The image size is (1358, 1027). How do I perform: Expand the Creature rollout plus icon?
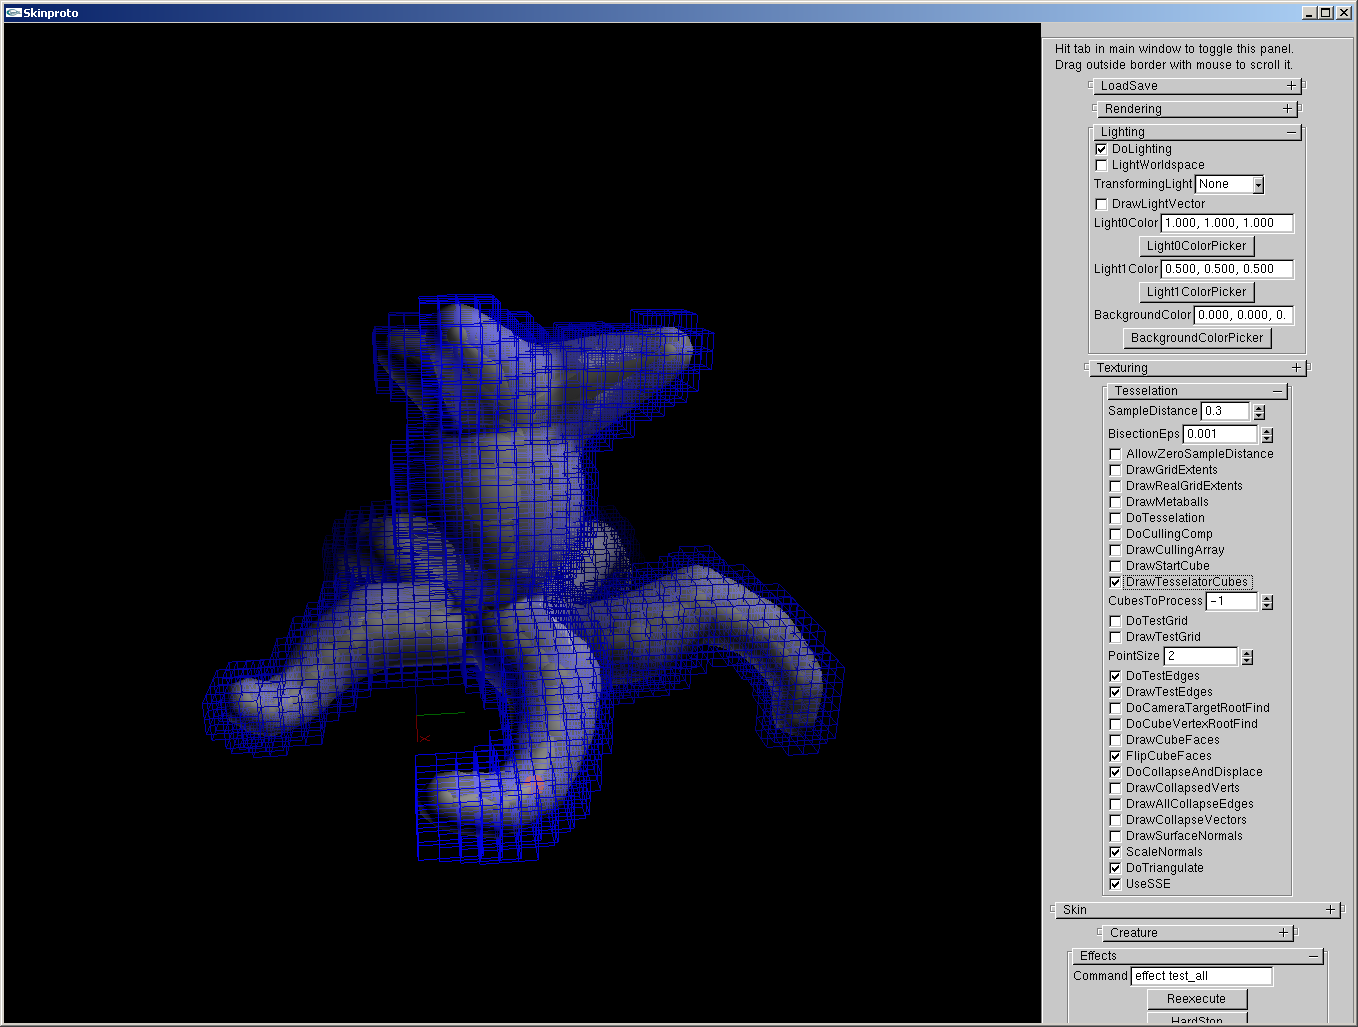tap(1283, 933)
